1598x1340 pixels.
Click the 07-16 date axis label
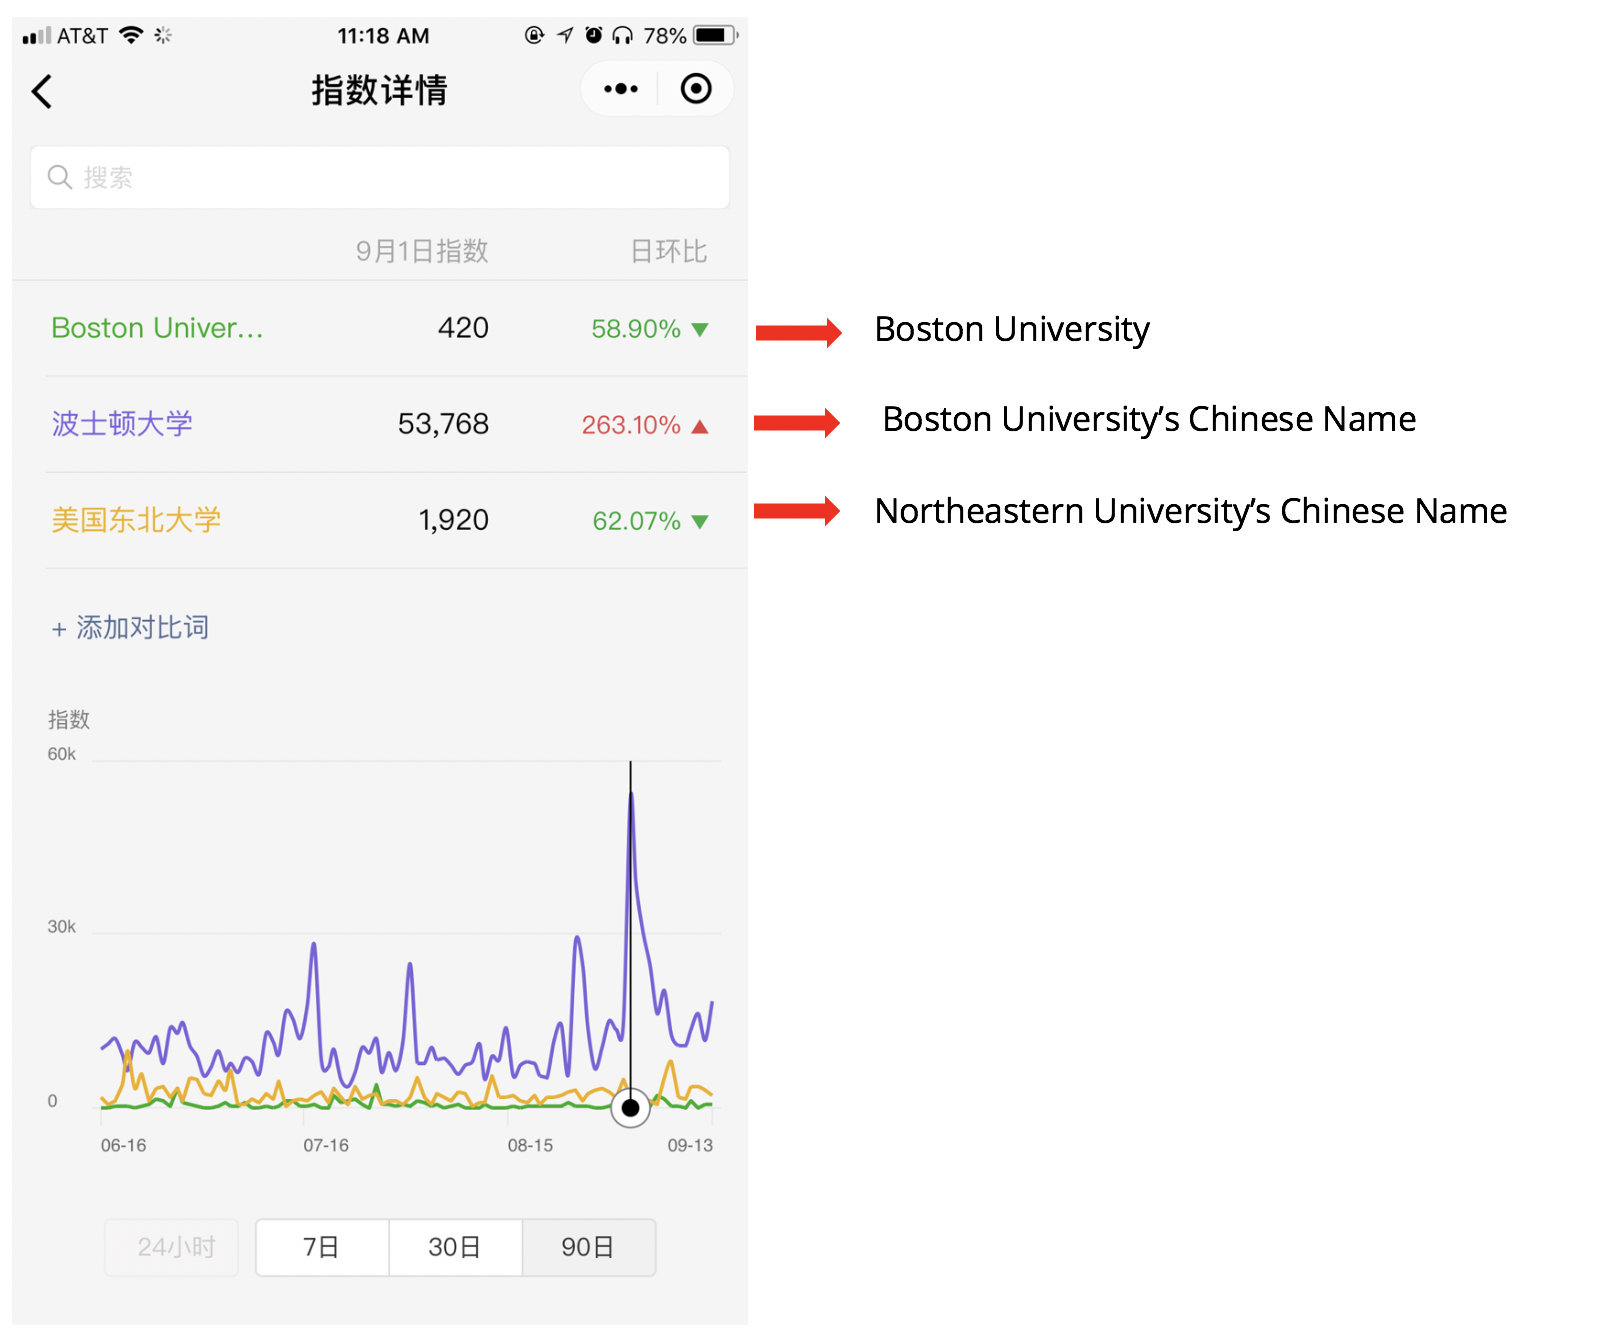point(326,1145)
